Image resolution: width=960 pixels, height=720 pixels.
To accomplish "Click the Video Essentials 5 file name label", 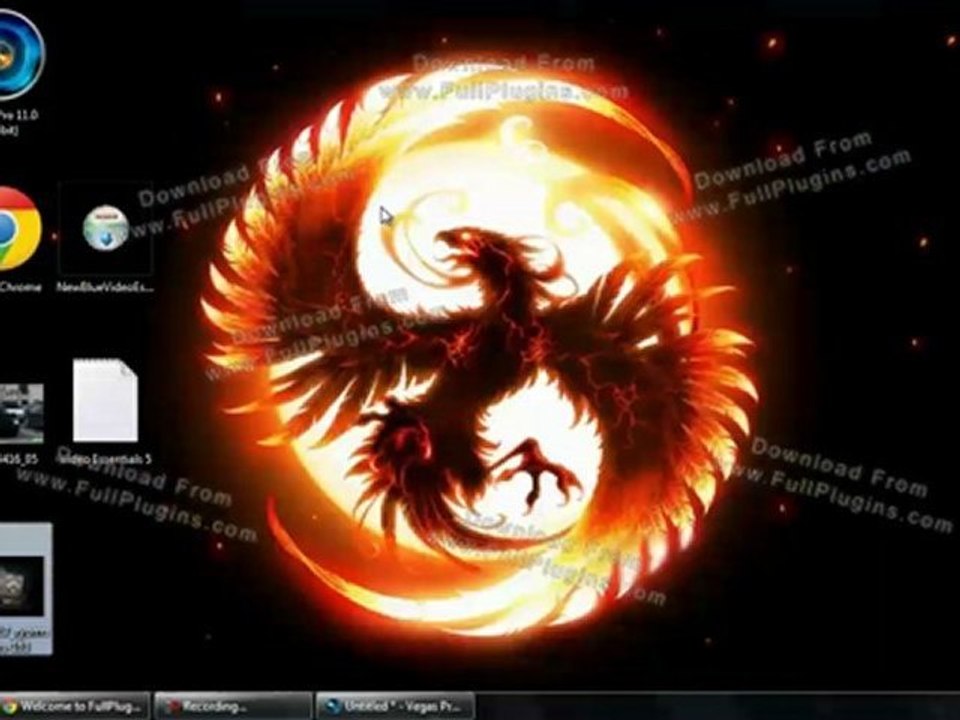I will (x=105, y=459).
